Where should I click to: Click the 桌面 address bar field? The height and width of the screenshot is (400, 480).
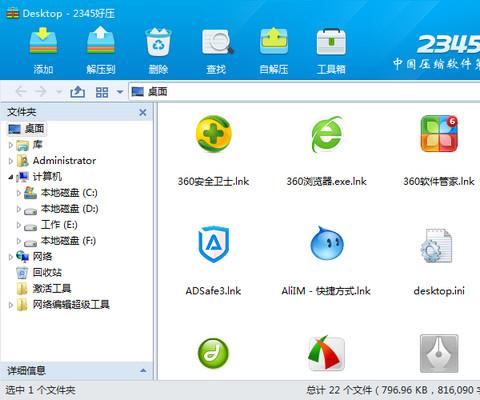click(x=304, y=91)
